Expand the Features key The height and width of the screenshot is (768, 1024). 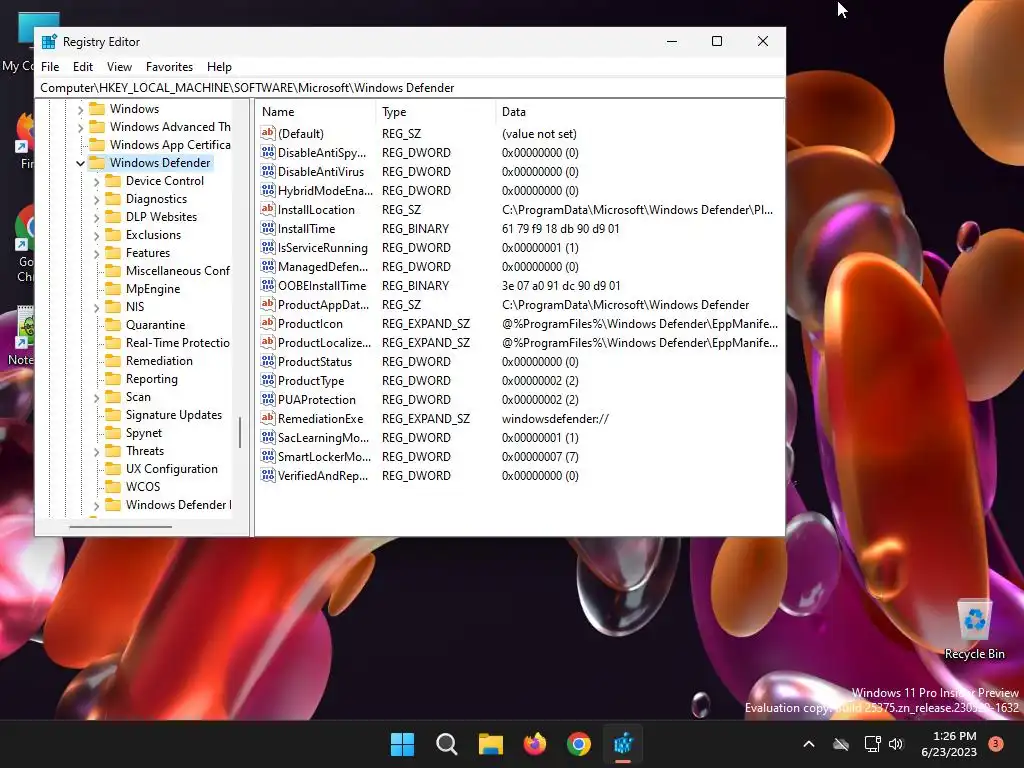97,253
